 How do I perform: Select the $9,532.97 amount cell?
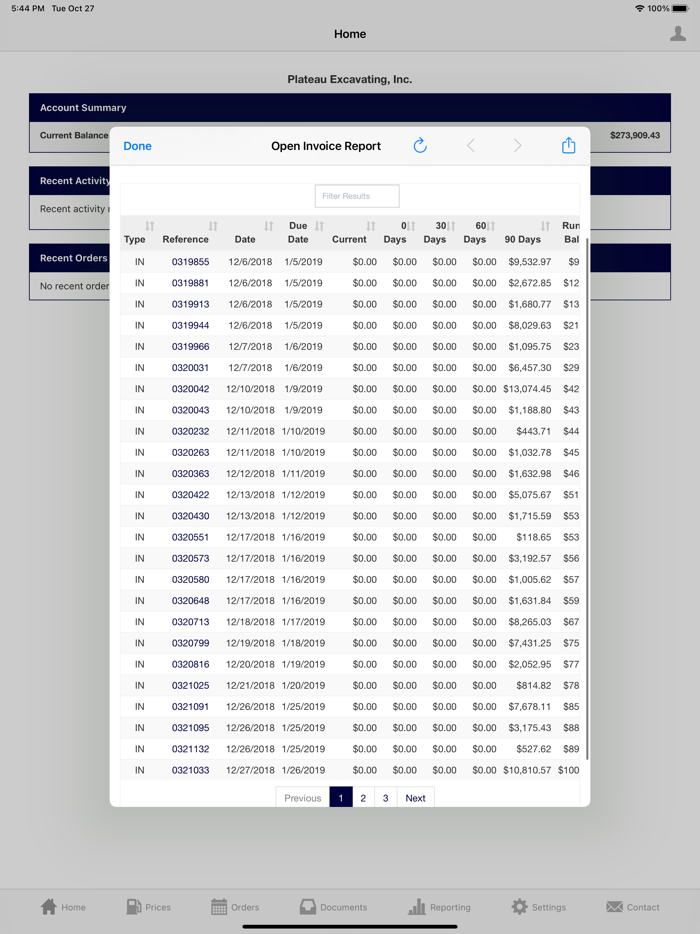[530, 261]
